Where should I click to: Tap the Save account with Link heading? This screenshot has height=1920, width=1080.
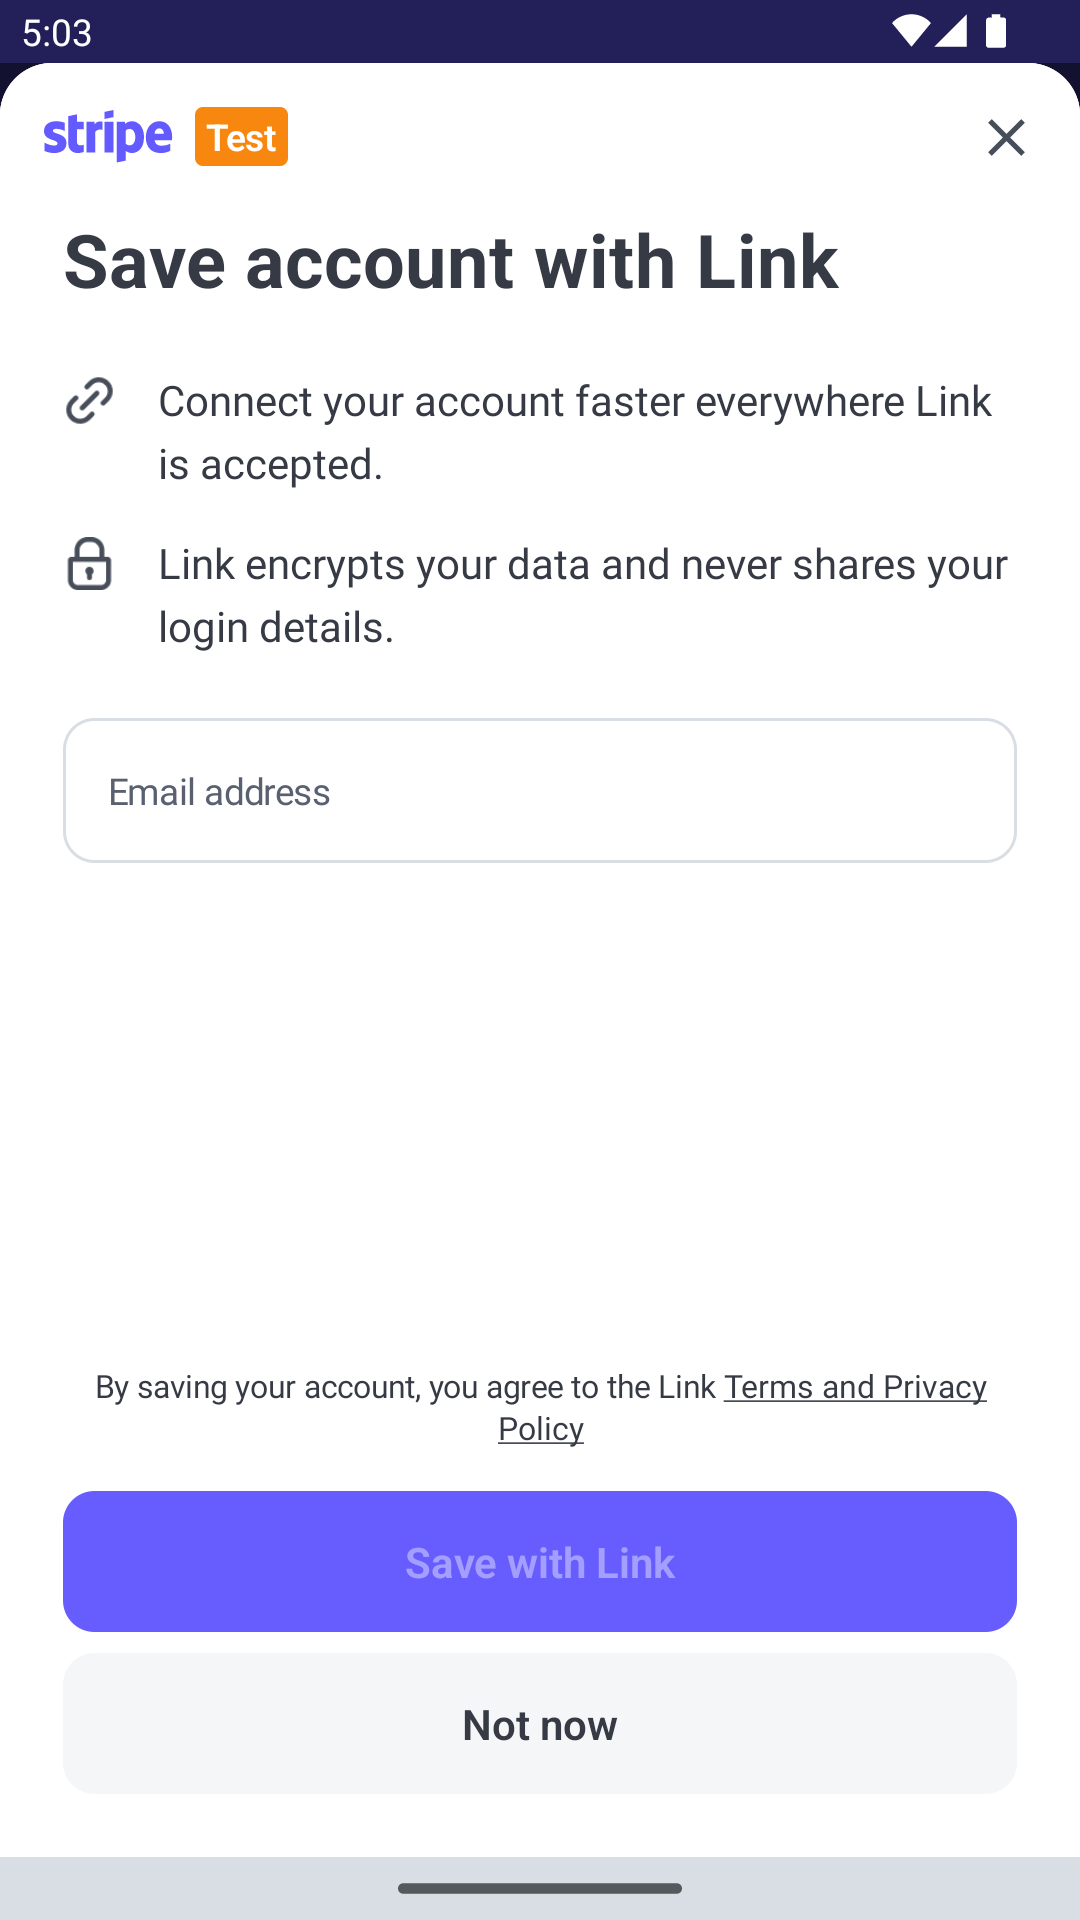[x=451, y=263]
